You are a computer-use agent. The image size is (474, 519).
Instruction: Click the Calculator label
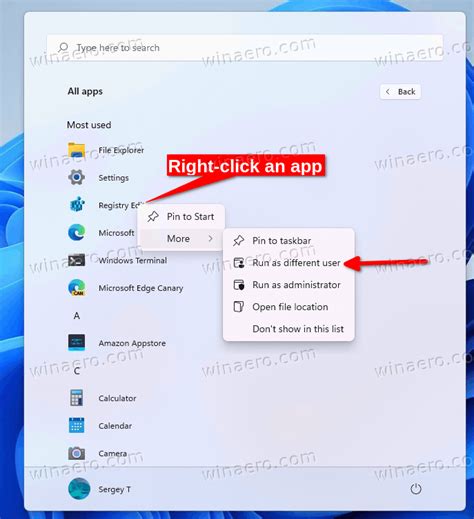117,398
